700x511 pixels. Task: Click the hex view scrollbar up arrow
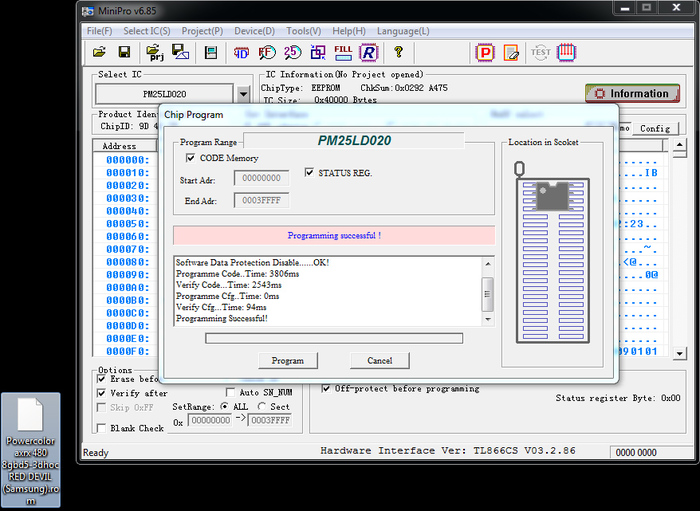click(679, 145)
